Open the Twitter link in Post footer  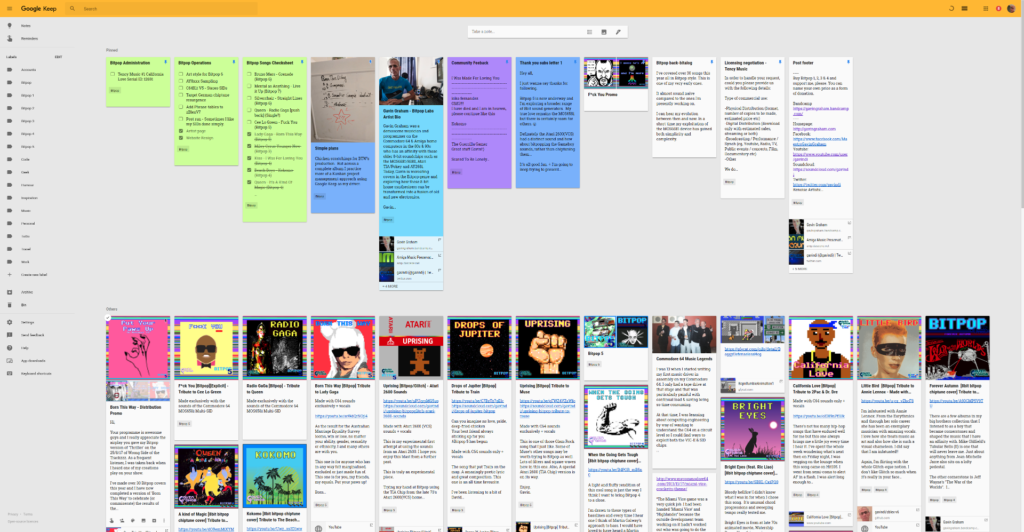(x=817, y=185)
